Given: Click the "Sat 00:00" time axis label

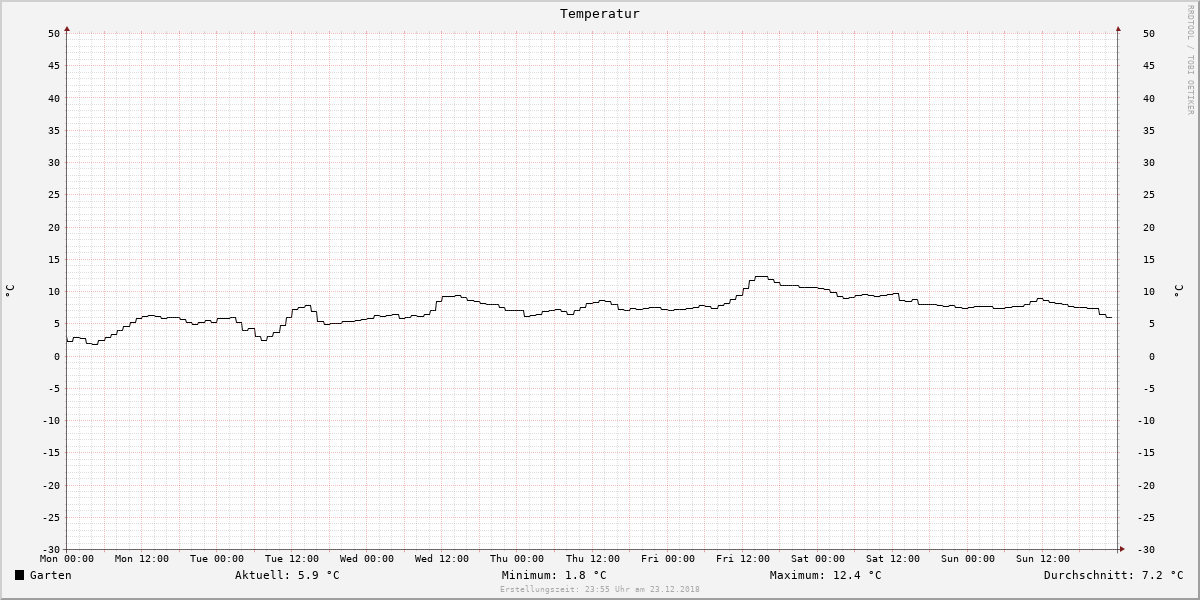Looking at the screenshot, I should (x=818, y=559).
